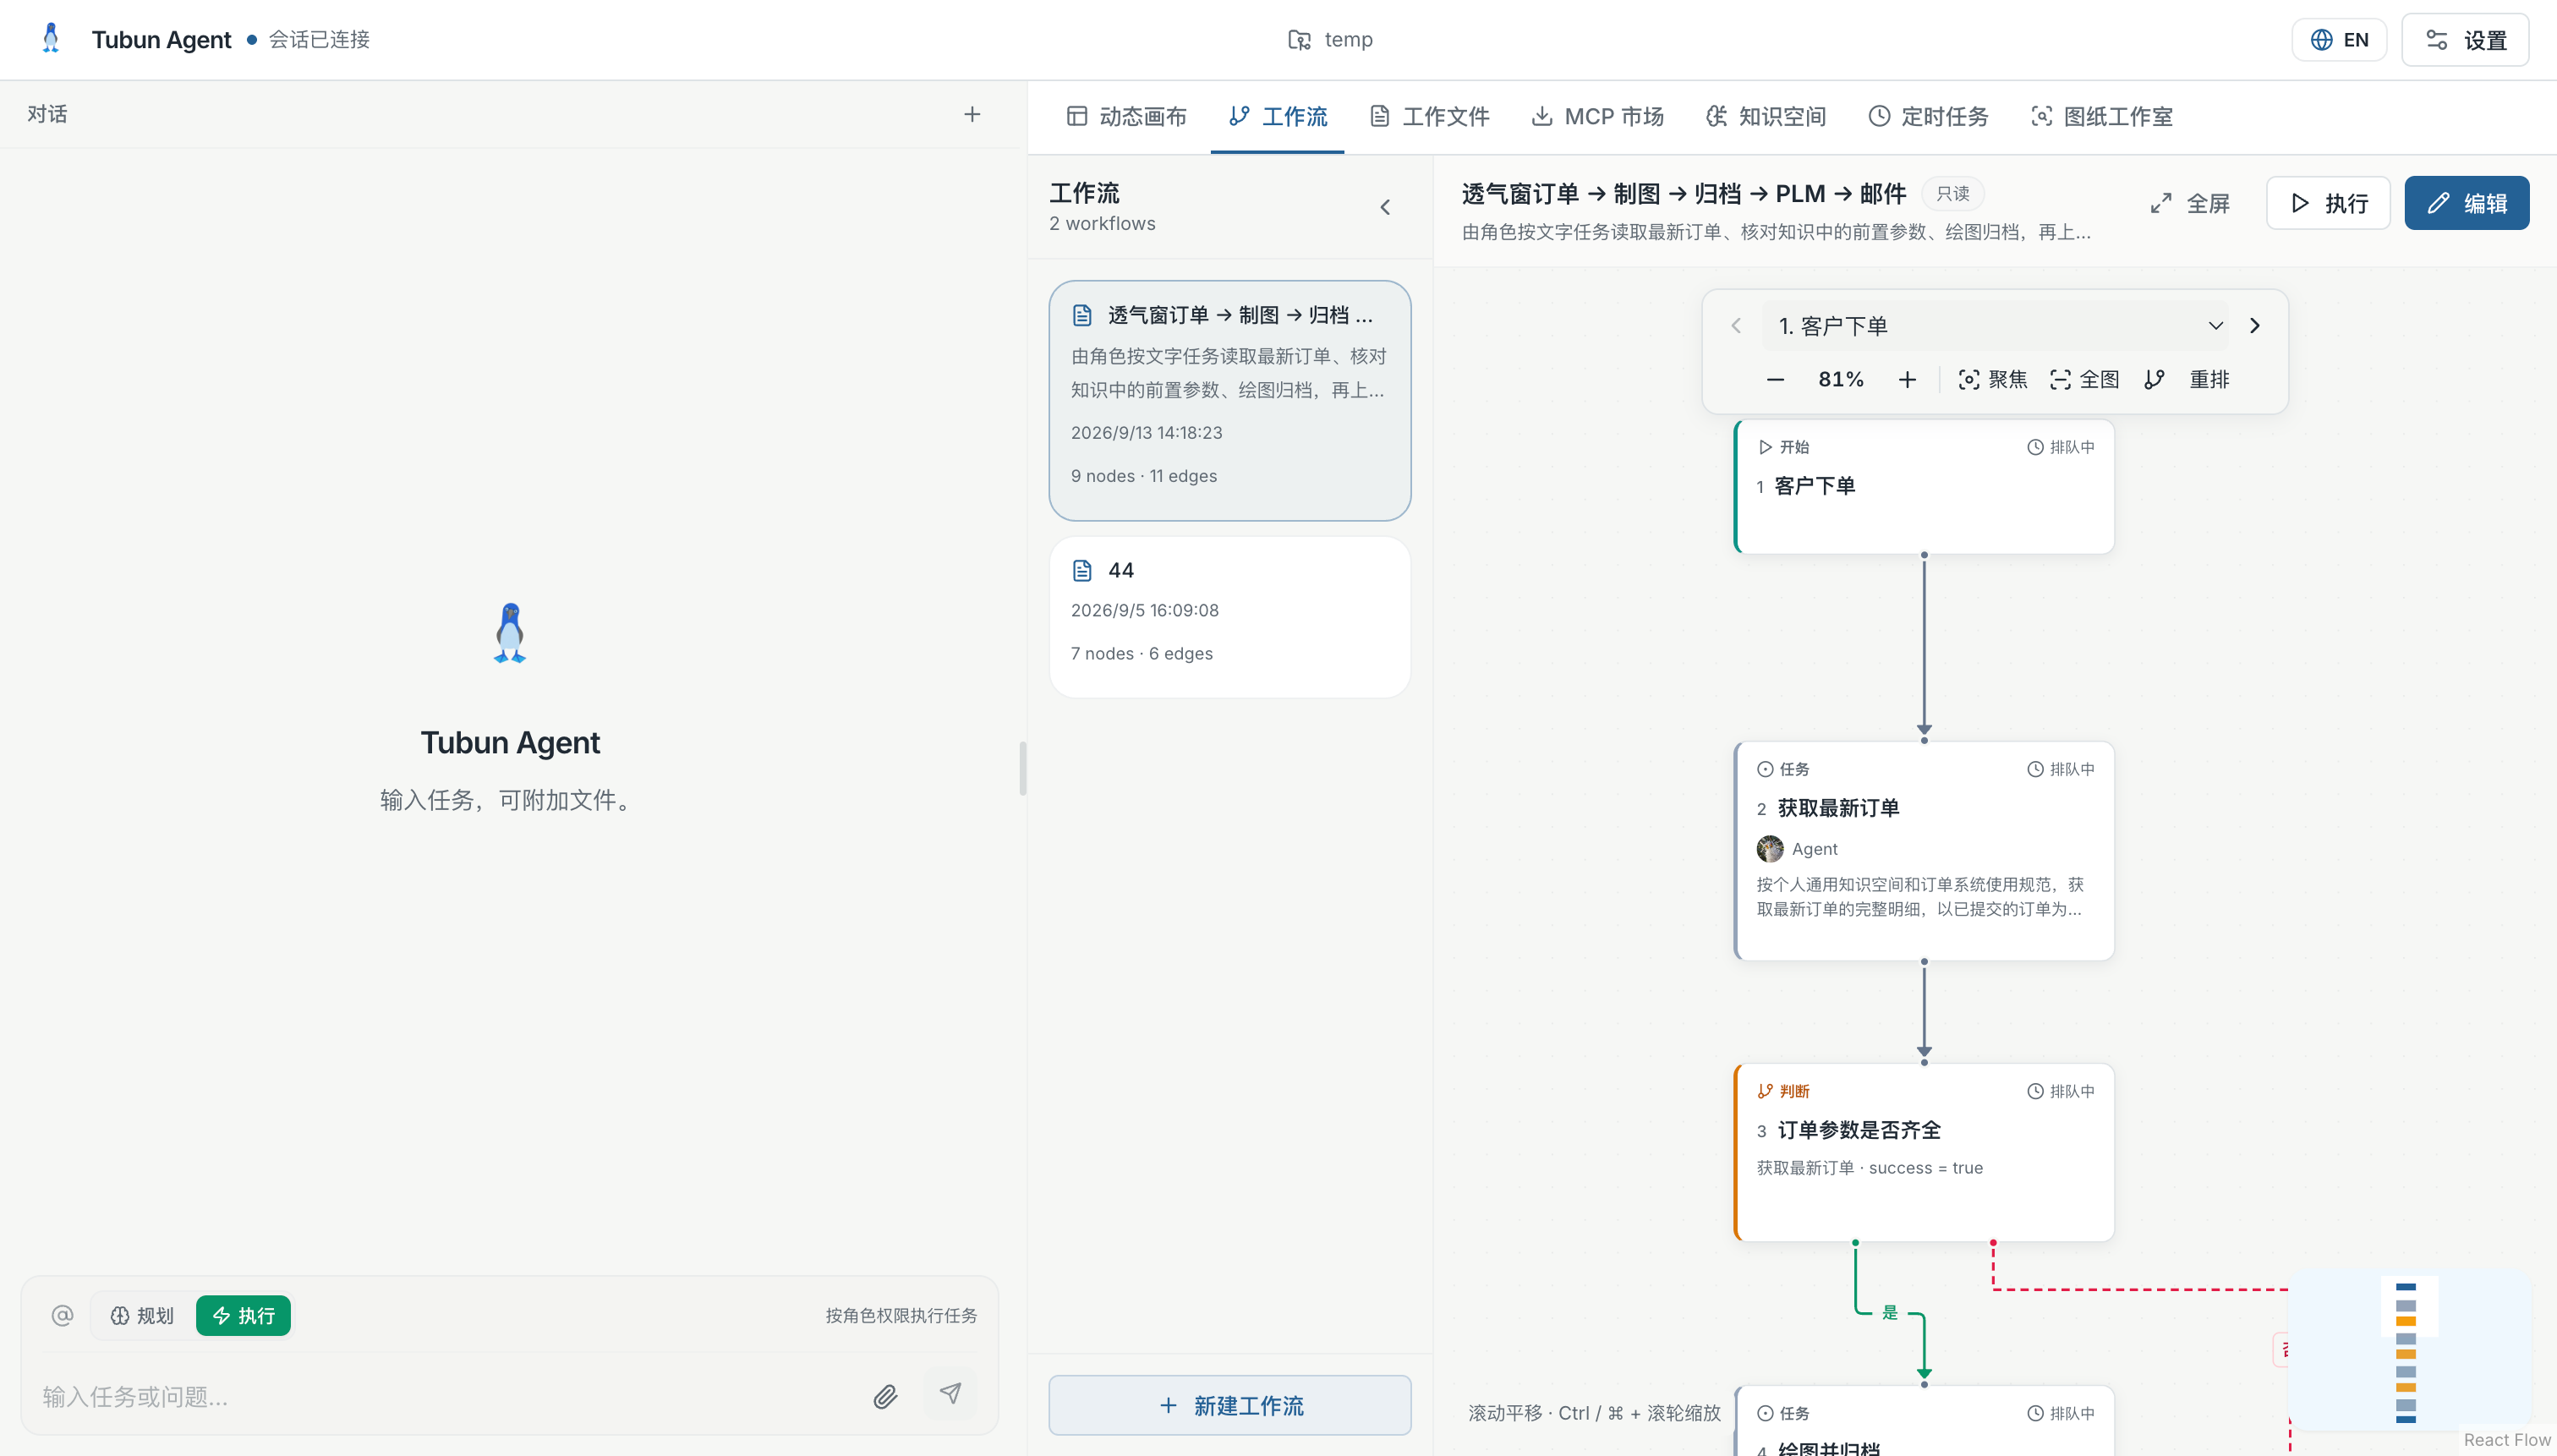Screen dimensions: 2557x1456
Task: Select the 透气窗订单 workflow card
Action: (1229, 400)
